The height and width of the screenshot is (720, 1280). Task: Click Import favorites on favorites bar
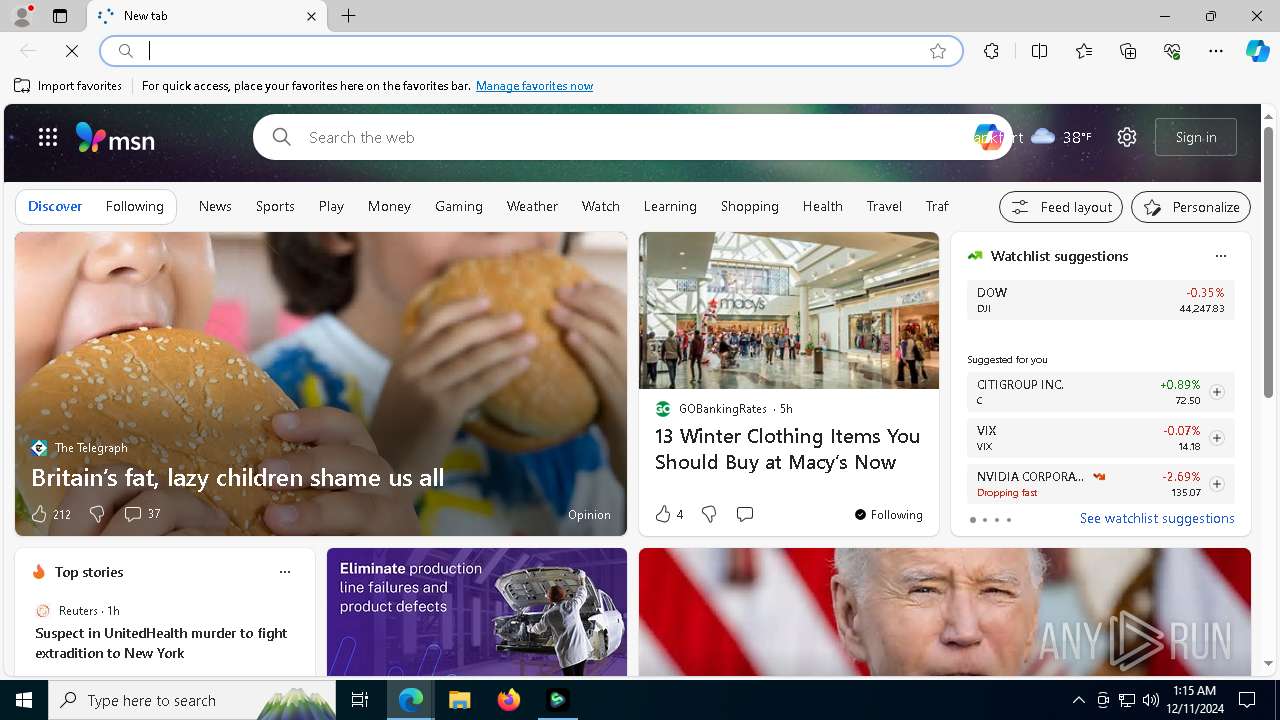(68, 86)
